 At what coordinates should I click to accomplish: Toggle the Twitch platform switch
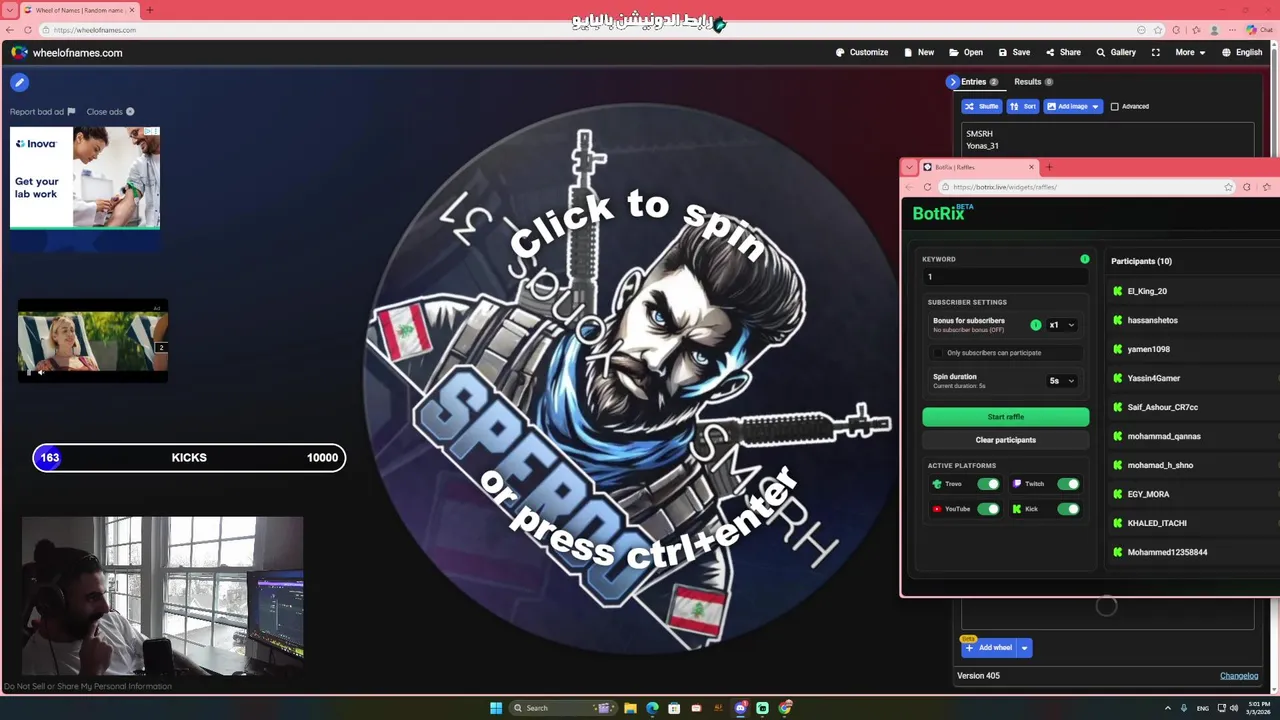click(1068, 484)
